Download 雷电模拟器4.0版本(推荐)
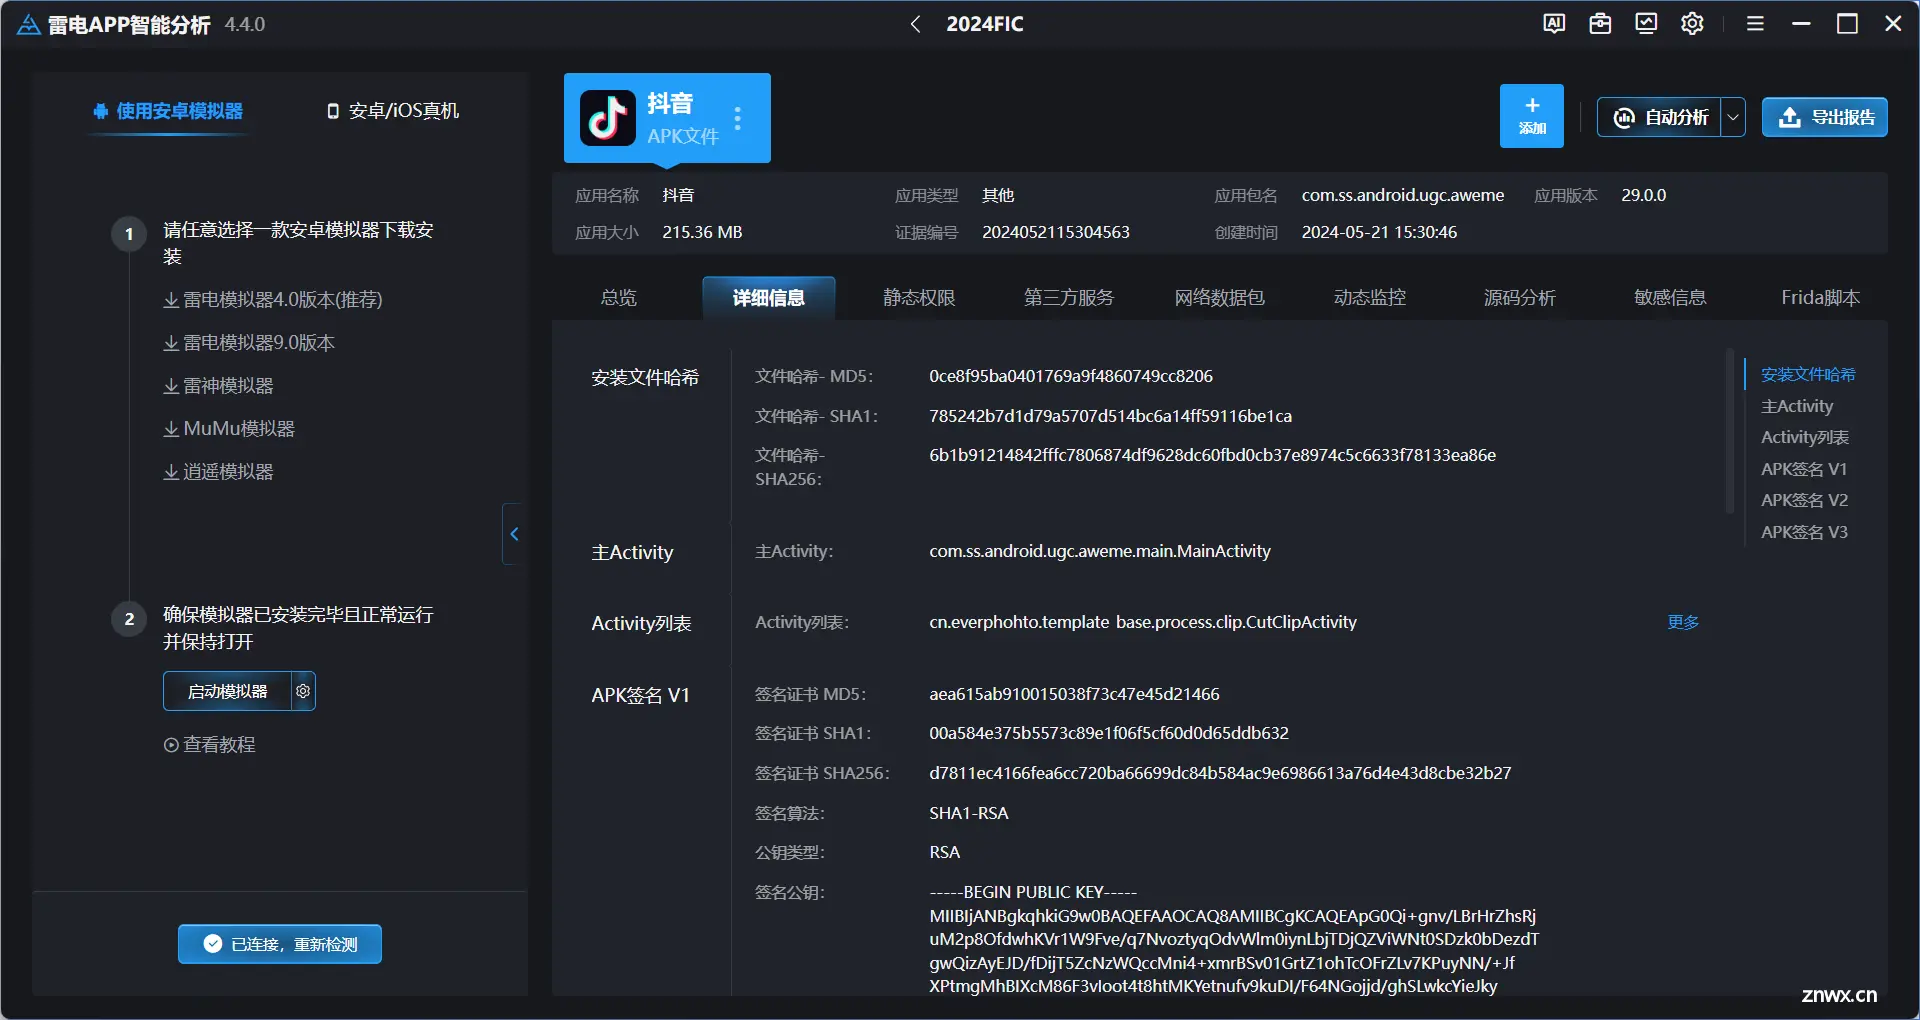Image resolution: width=1920 pixels, height=1020 pixels. pos(272,300)
